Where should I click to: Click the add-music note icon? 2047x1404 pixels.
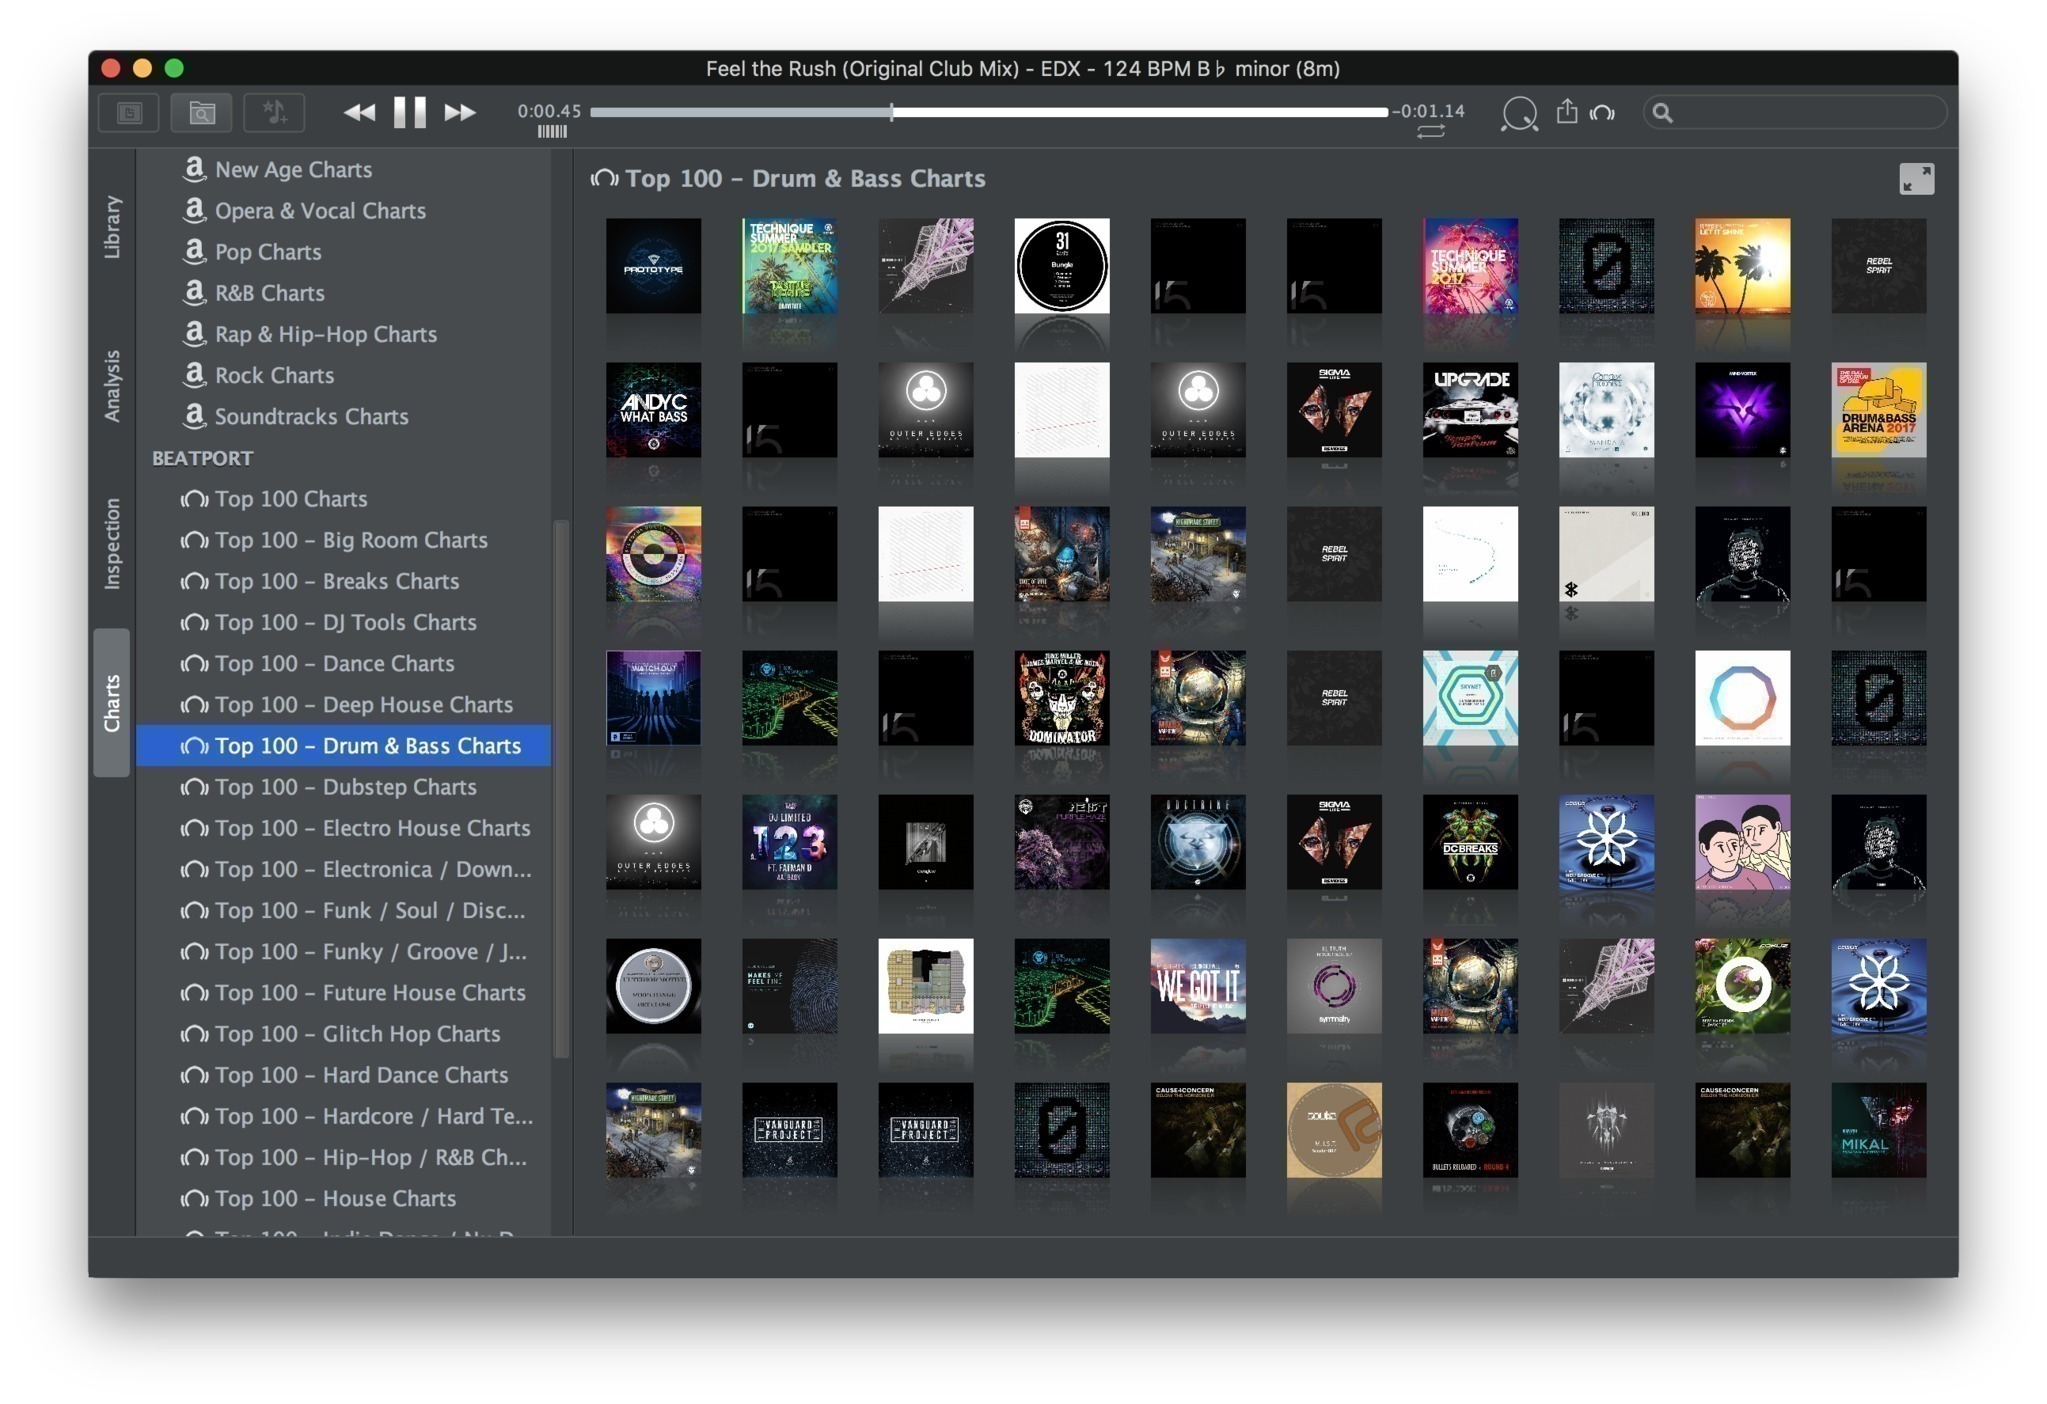click(x=274, y=112)
